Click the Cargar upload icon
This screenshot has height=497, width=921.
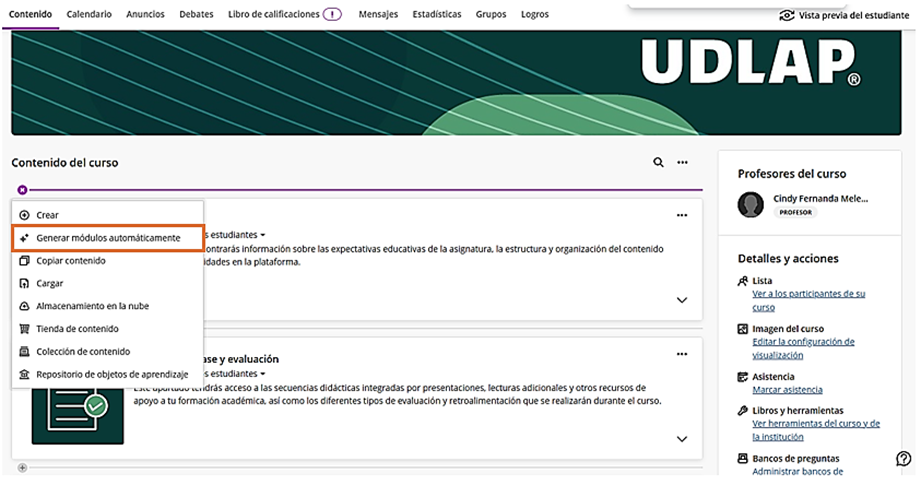(x=24, y=283)
